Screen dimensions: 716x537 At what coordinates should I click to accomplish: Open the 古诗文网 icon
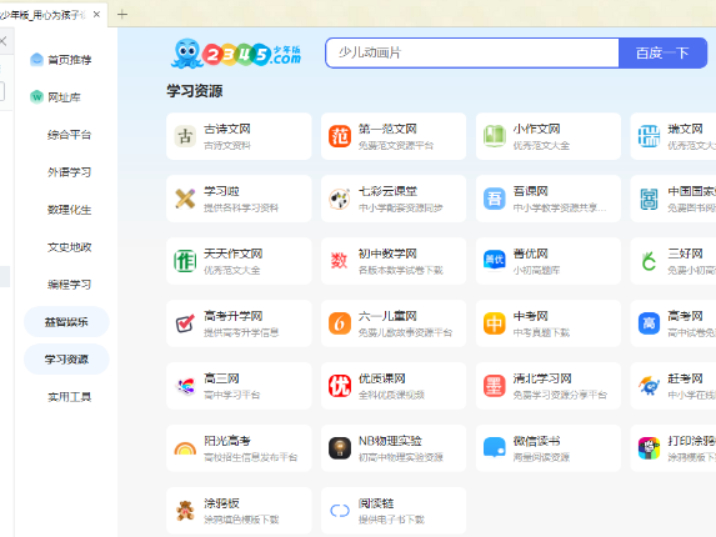tap(185, 136)
